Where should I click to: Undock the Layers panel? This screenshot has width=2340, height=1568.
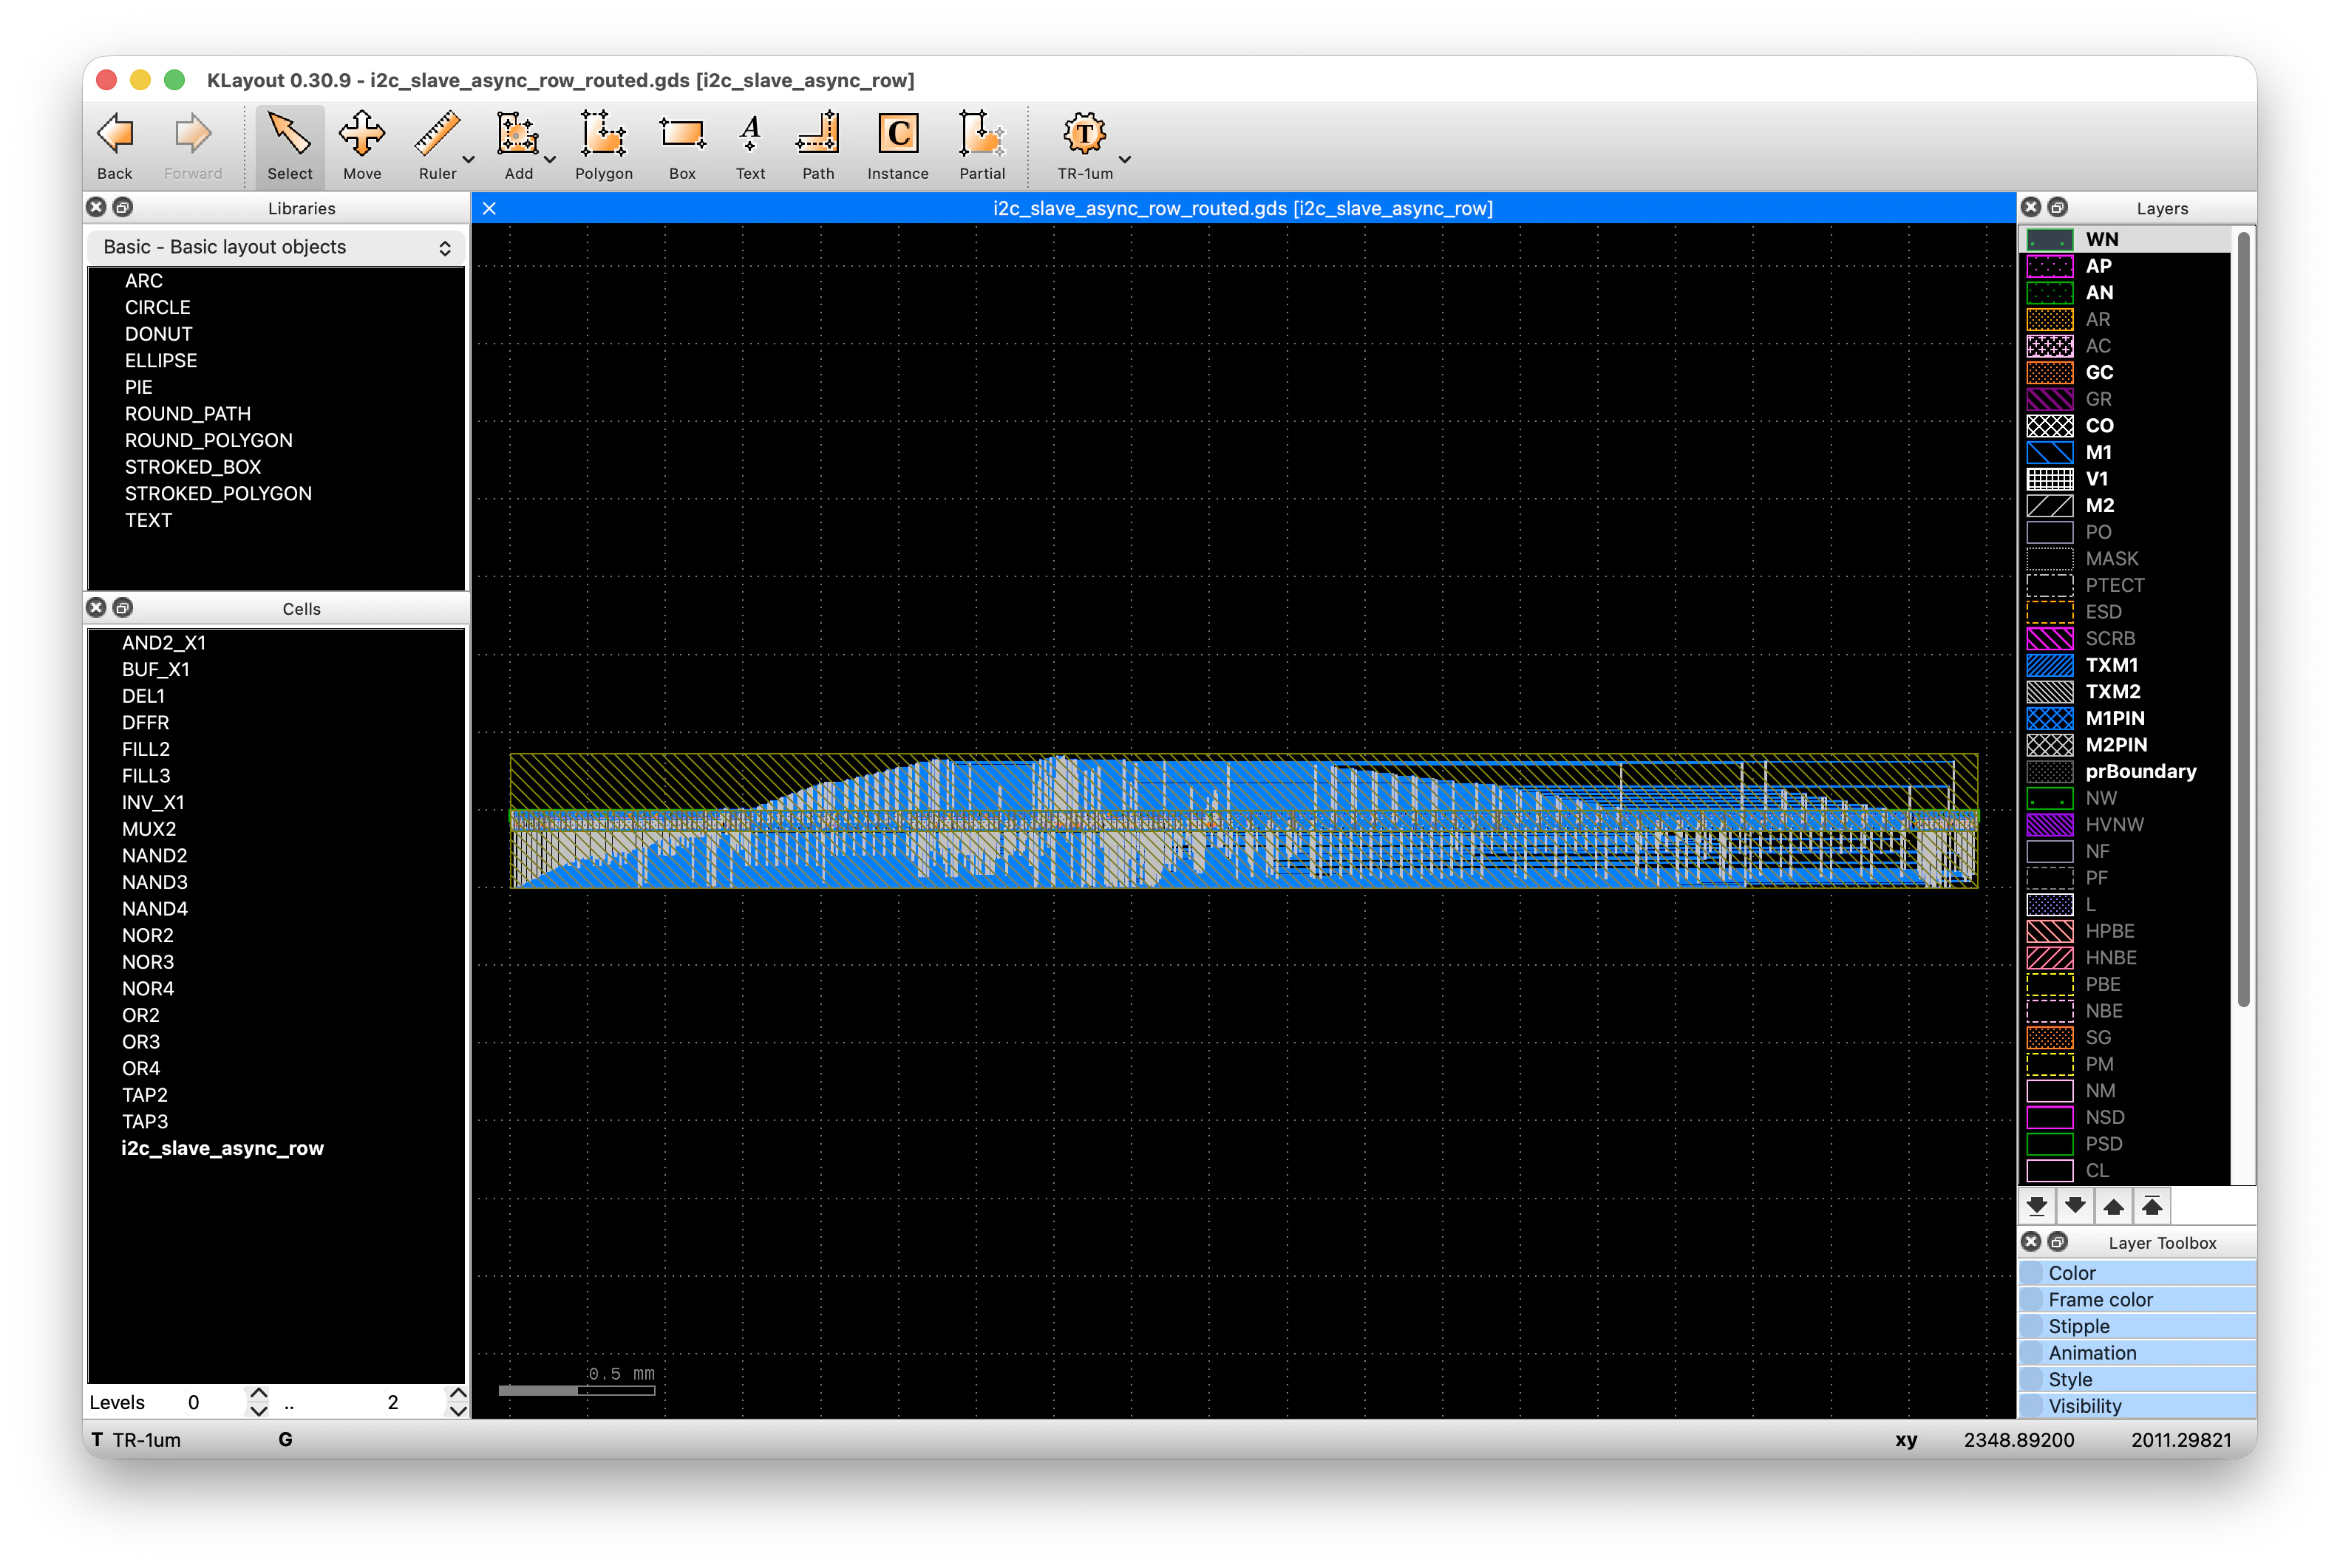[2058, 207]
